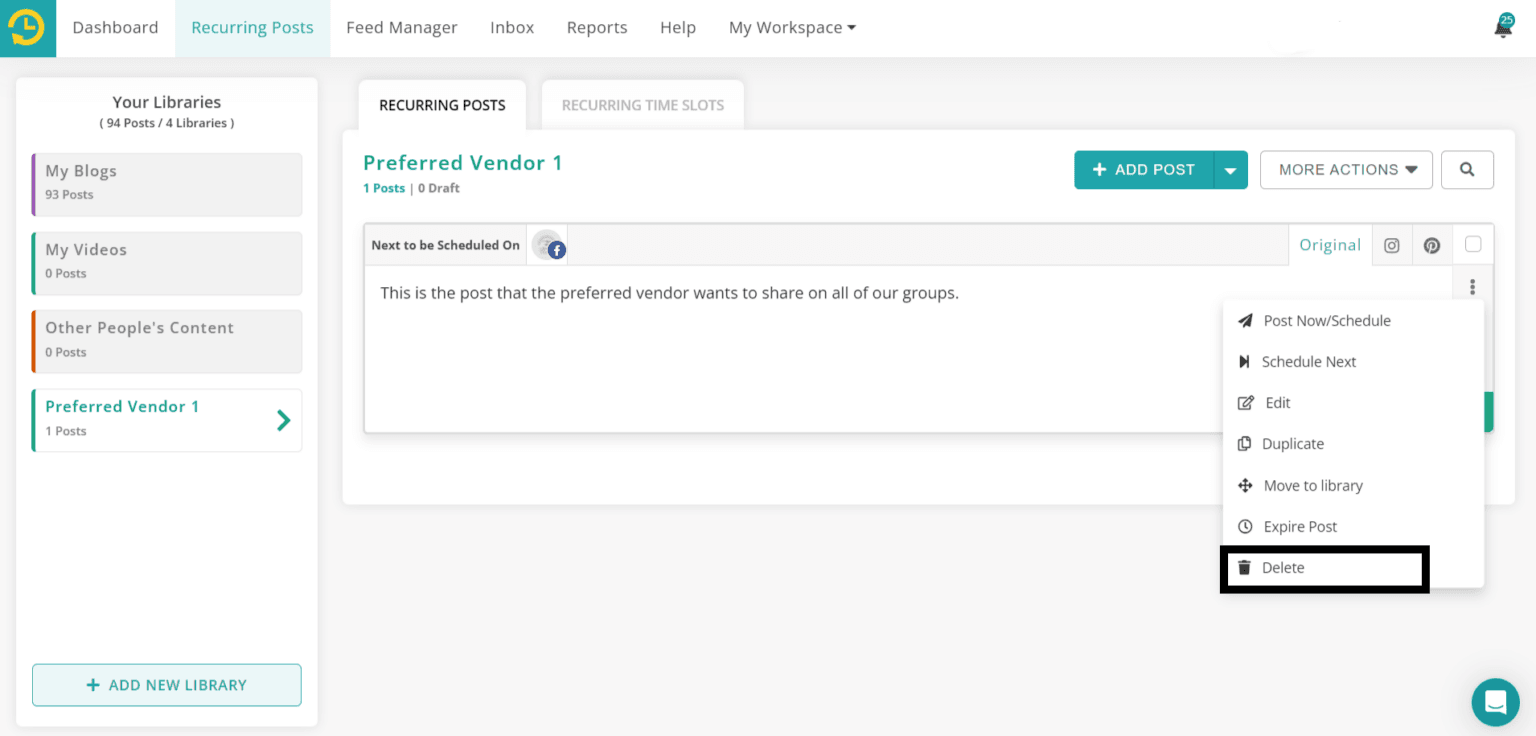Choose Delete from the post menu
This screenshot has height=736, width=1536.
tap(1282, 568)
